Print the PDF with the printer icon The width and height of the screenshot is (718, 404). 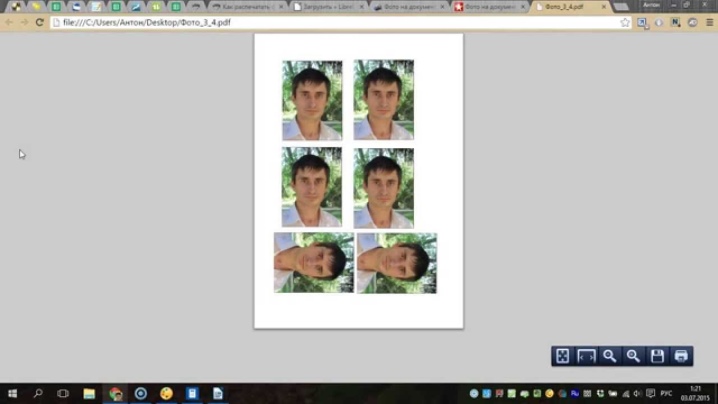681,356
